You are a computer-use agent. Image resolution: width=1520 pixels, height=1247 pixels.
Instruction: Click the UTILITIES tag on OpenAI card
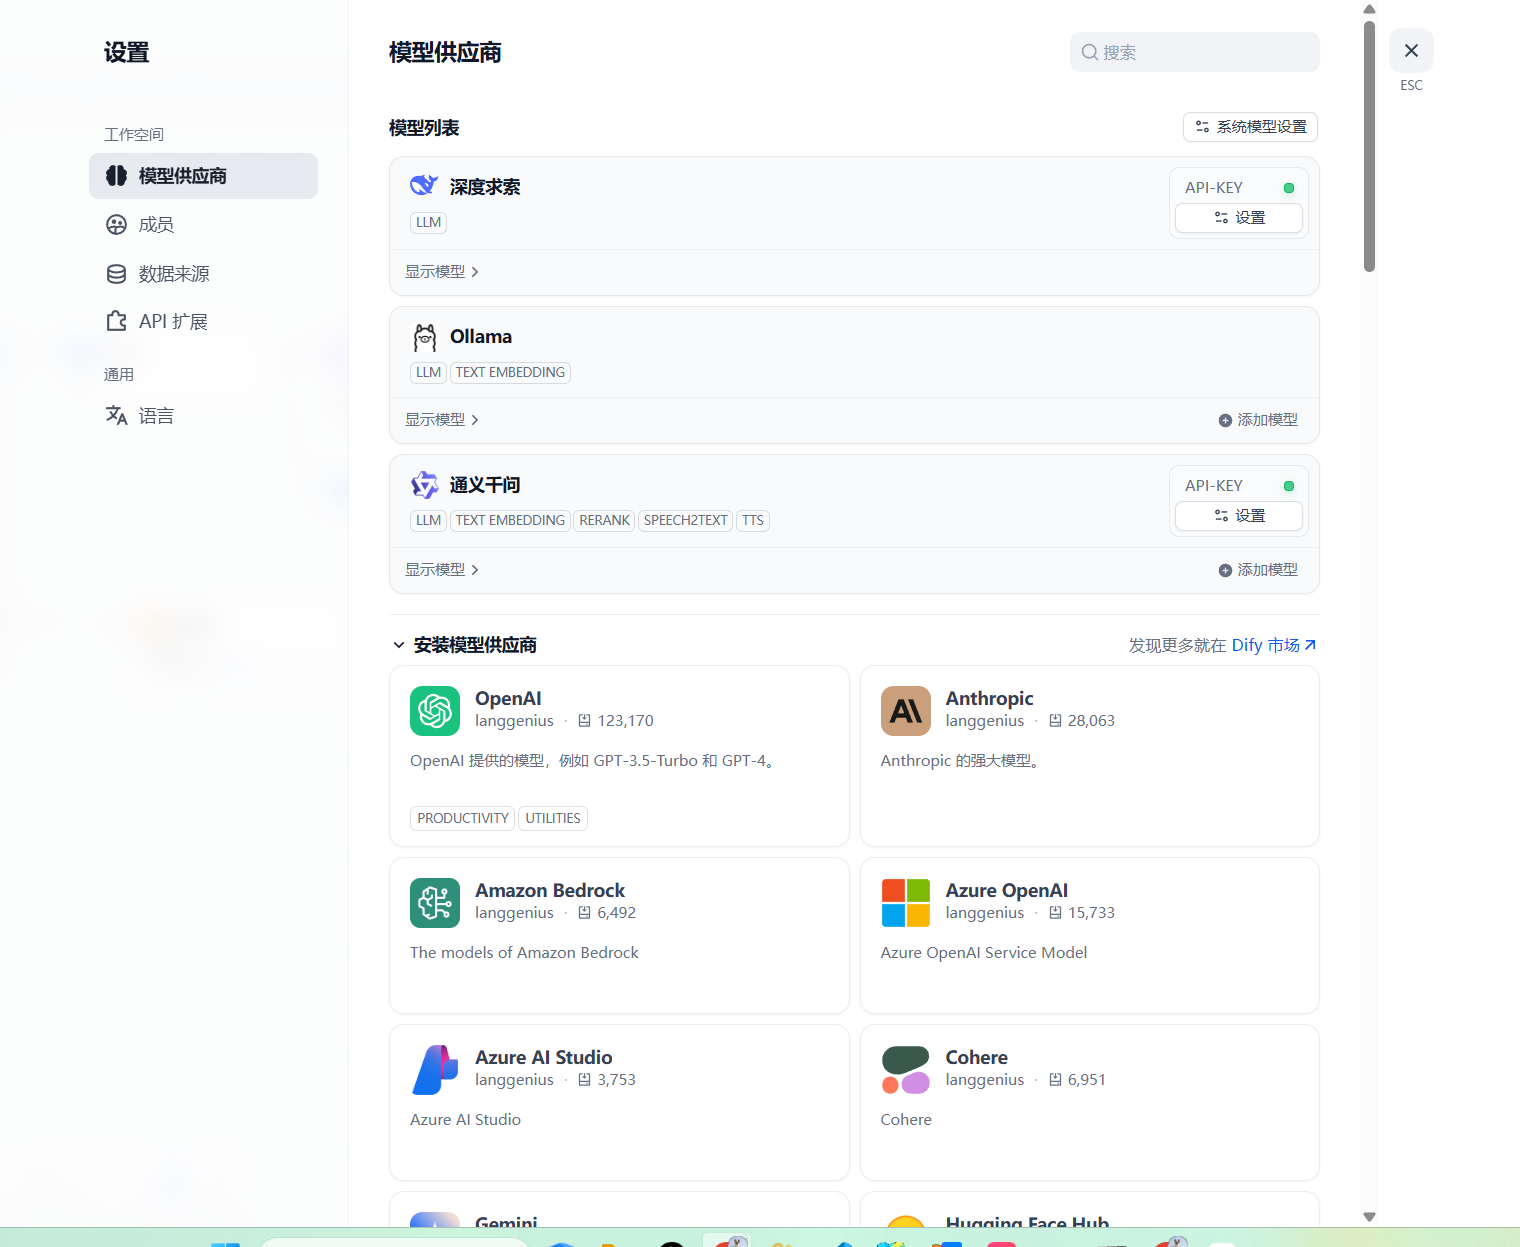coord(553,818)
